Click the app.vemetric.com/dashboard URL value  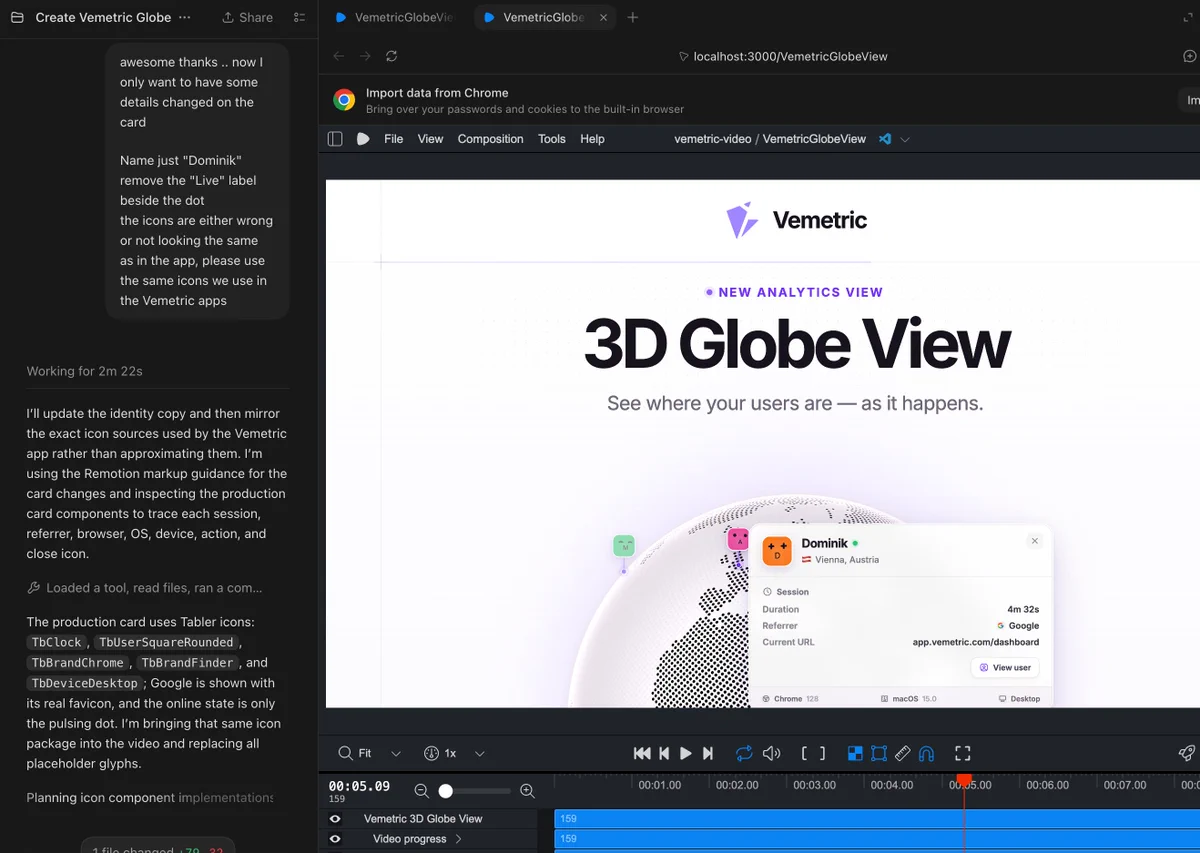(976, 642)
